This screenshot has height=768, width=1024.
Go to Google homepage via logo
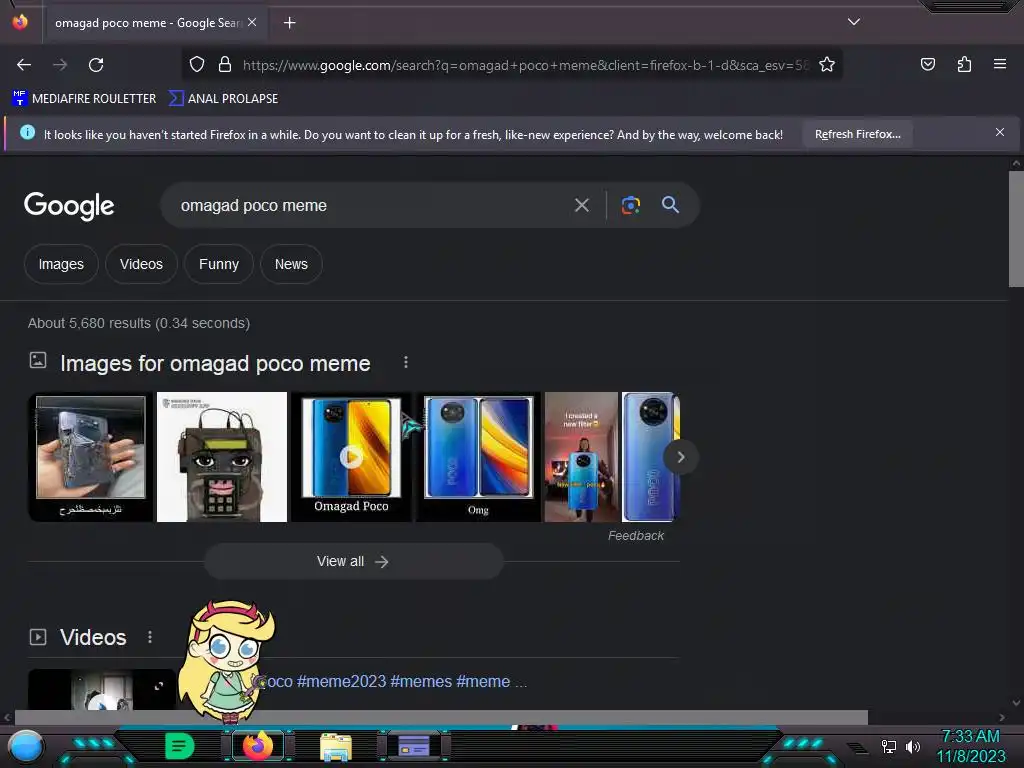pos(69,206)
